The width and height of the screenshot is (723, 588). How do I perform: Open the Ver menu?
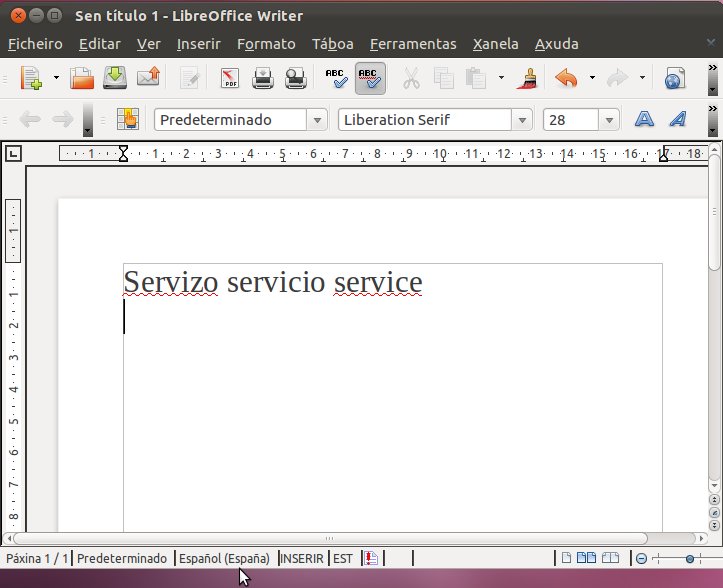tap(148, 44)
